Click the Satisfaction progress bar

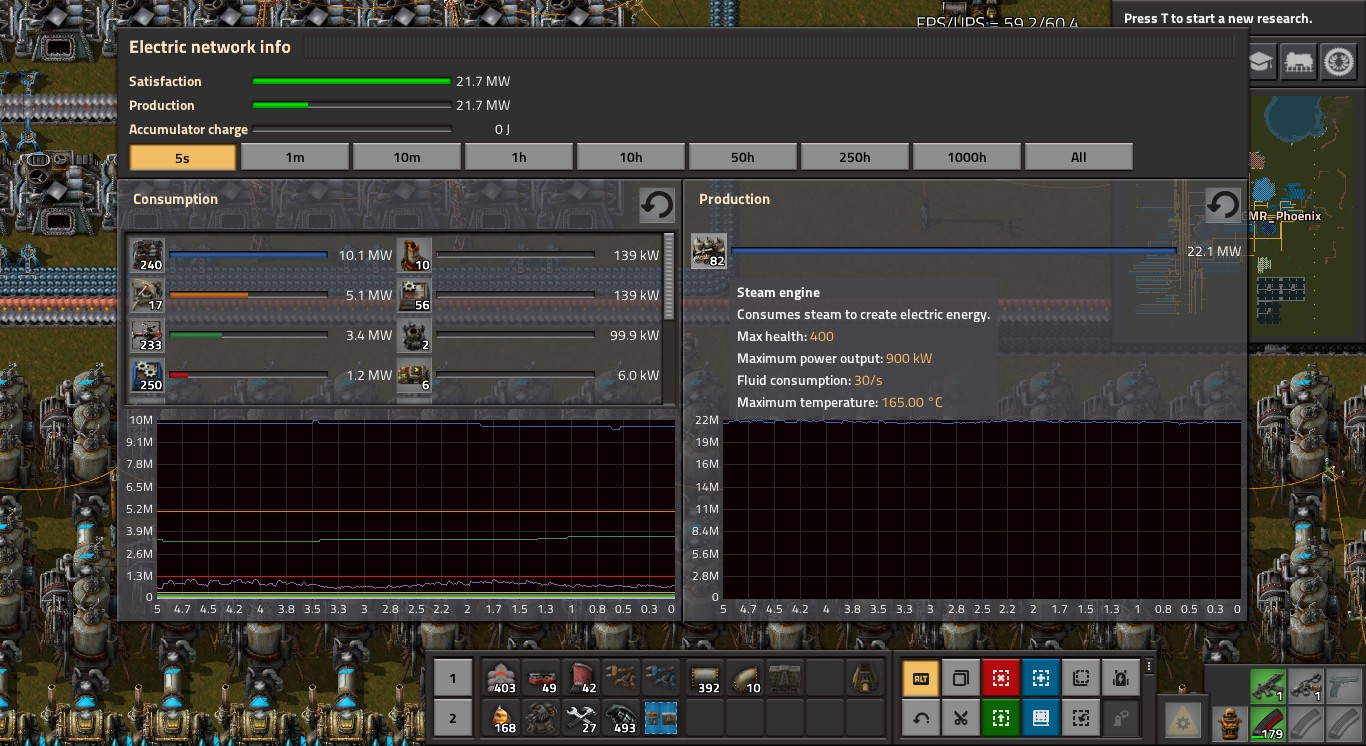click(352, 81)
